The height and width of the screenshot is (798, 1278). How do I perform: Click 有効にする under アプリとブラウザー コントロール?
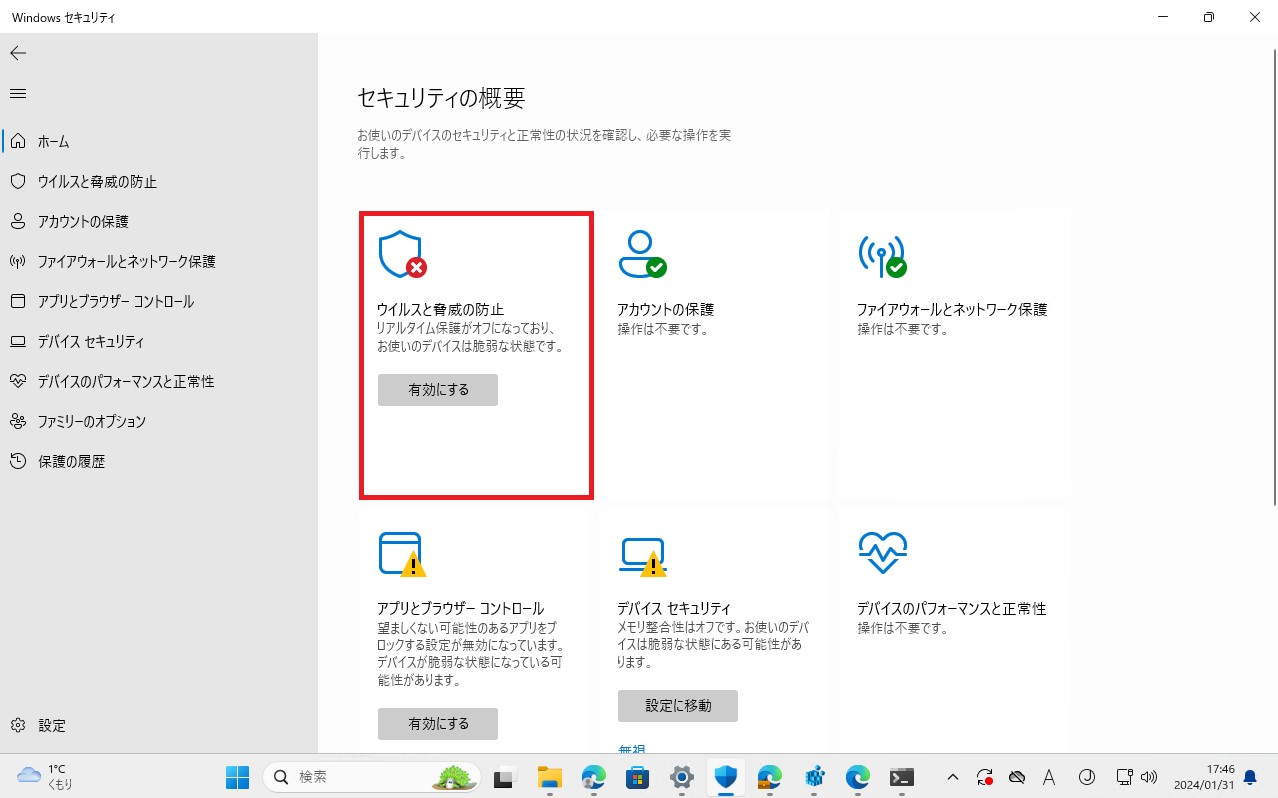click(x=438, y=723)
